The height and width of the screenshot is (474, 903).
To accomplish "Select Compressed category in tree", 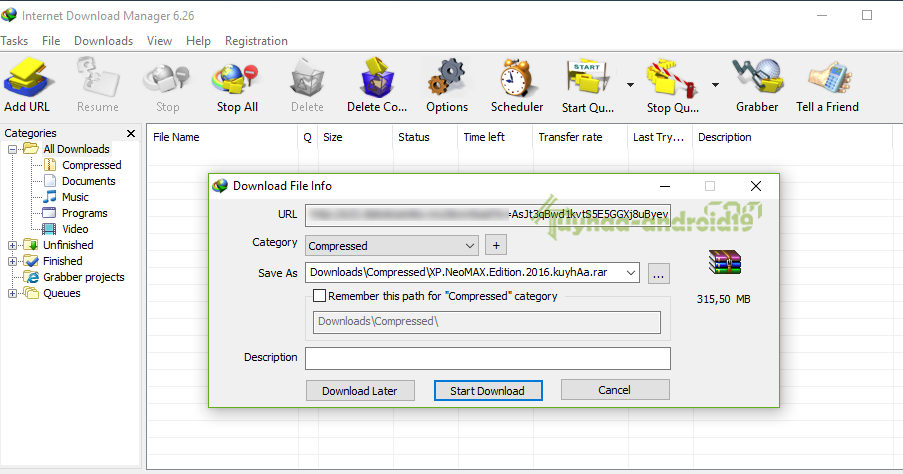I will coord(92,165).
